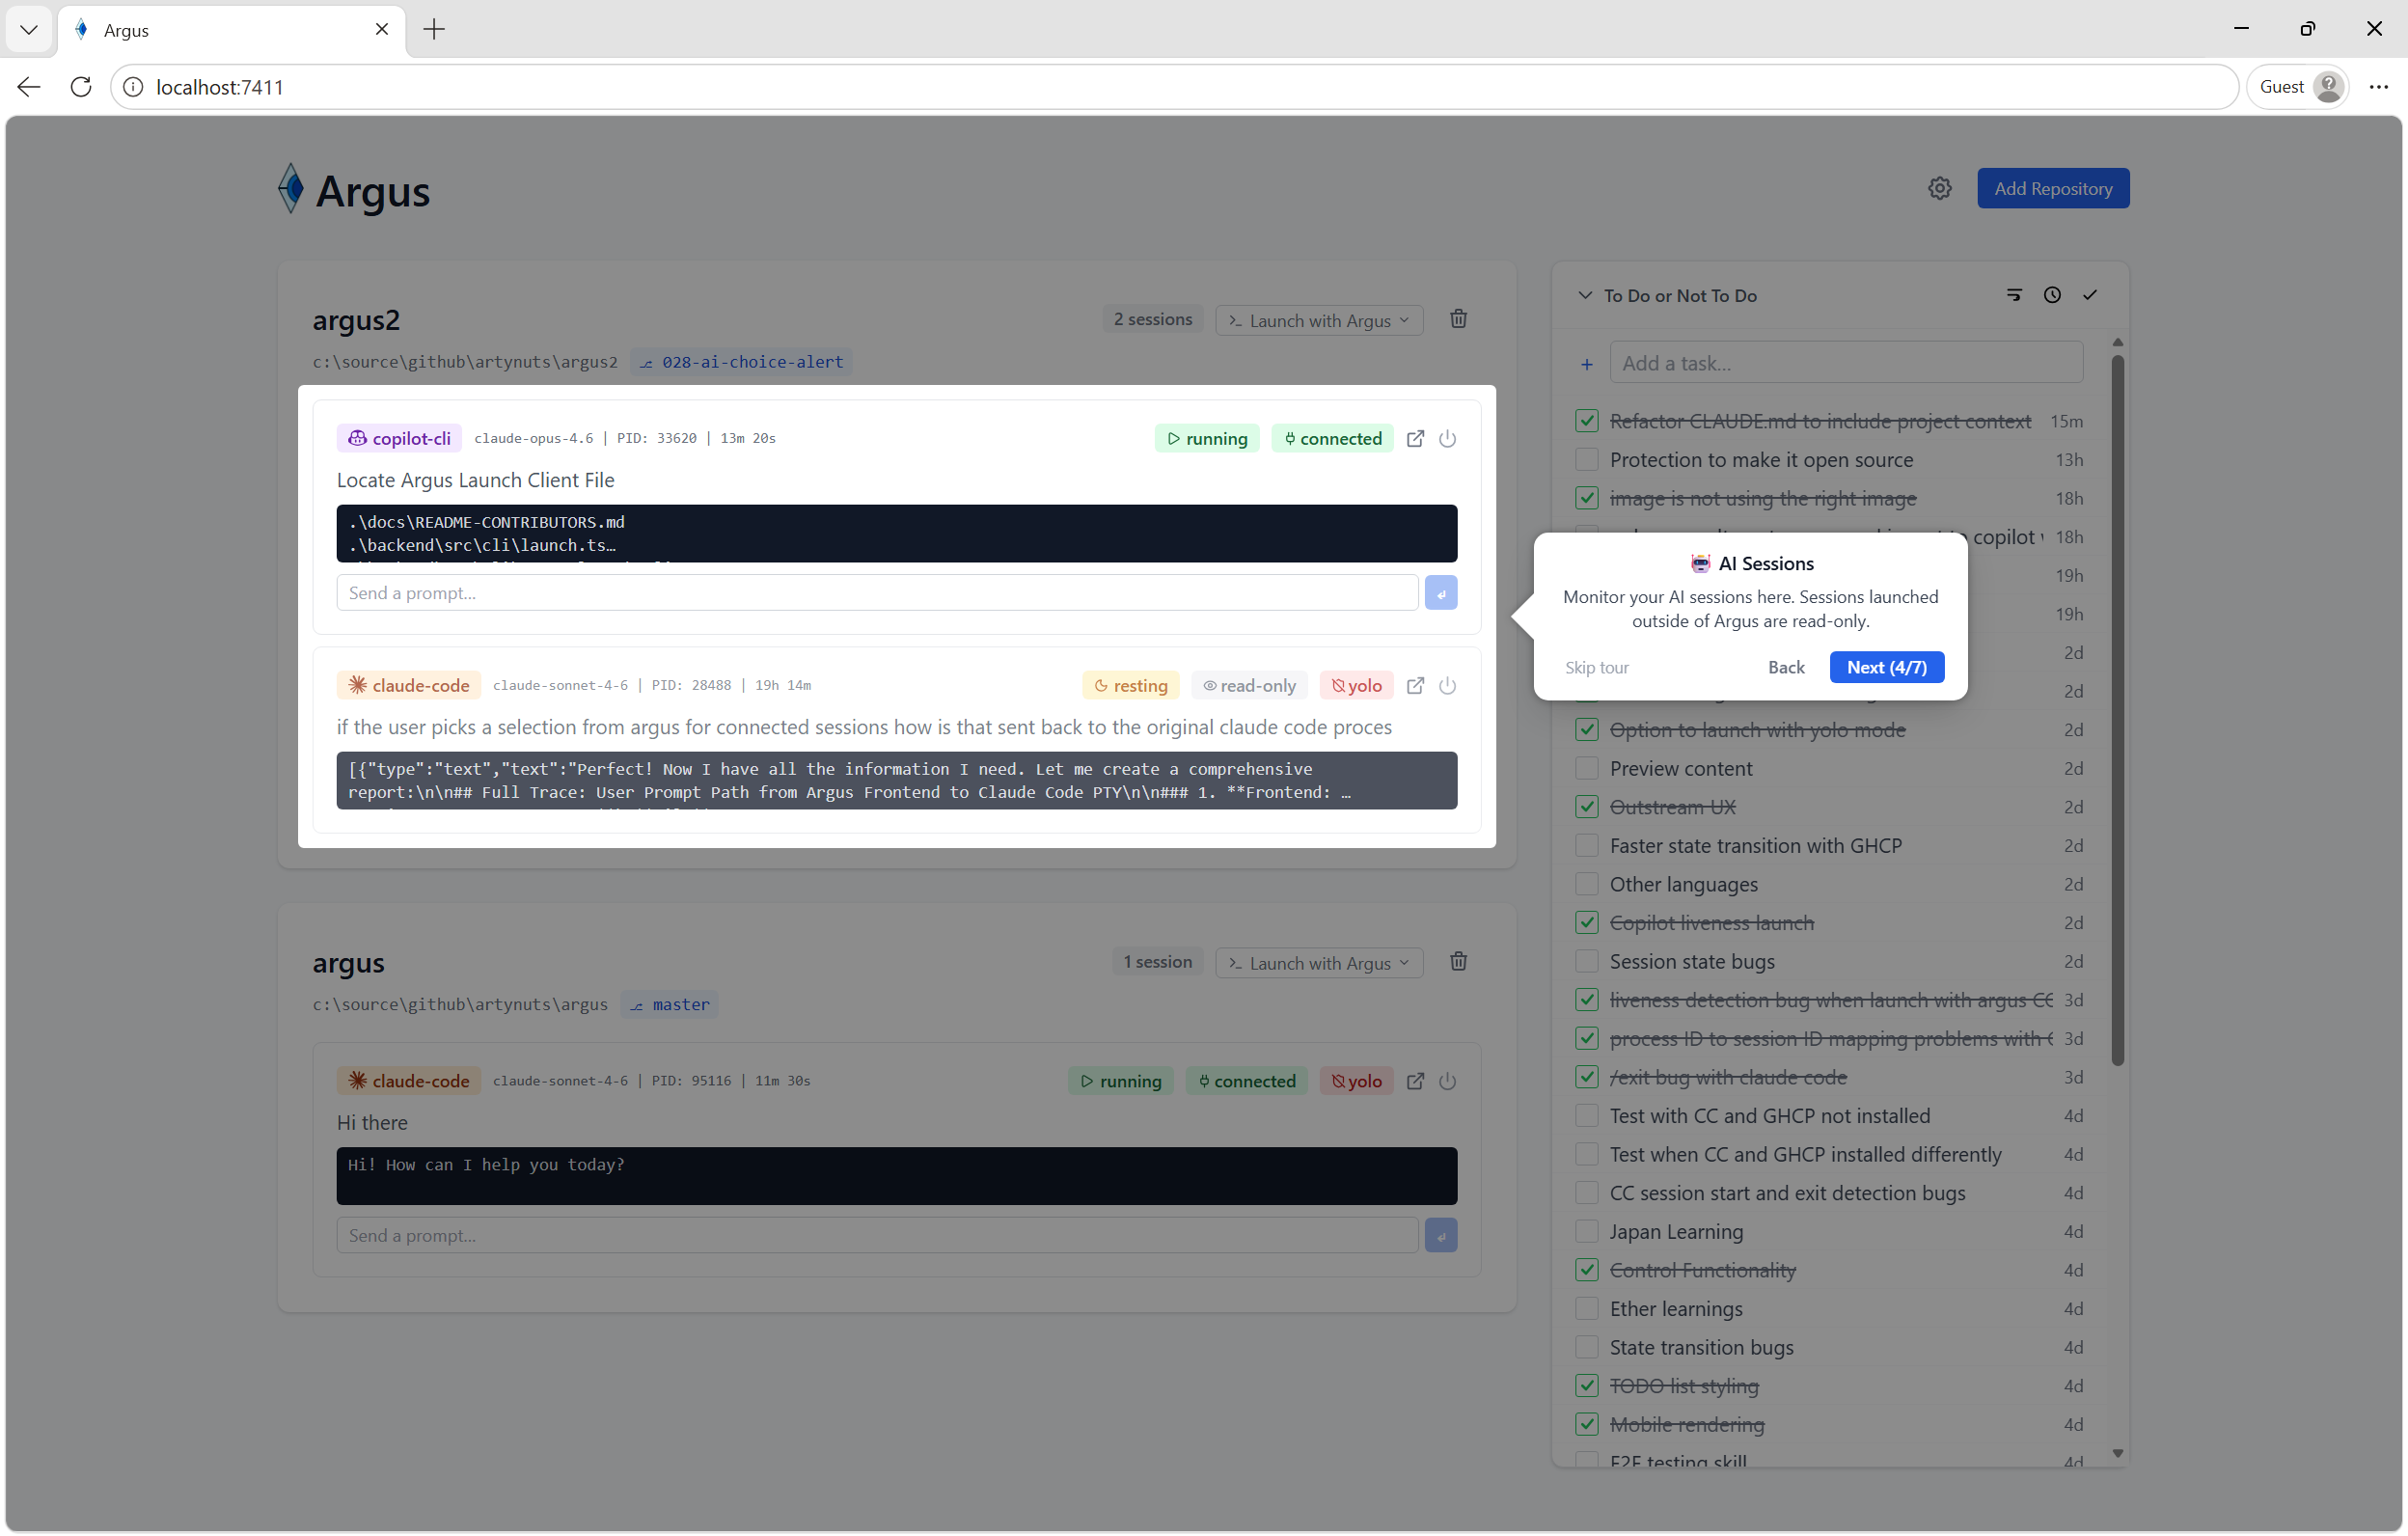The width and height of the screenshot is (2408, 1536).
Task: Click Next in the AI Sessions tour popup
Action: tap(1886, 667)
